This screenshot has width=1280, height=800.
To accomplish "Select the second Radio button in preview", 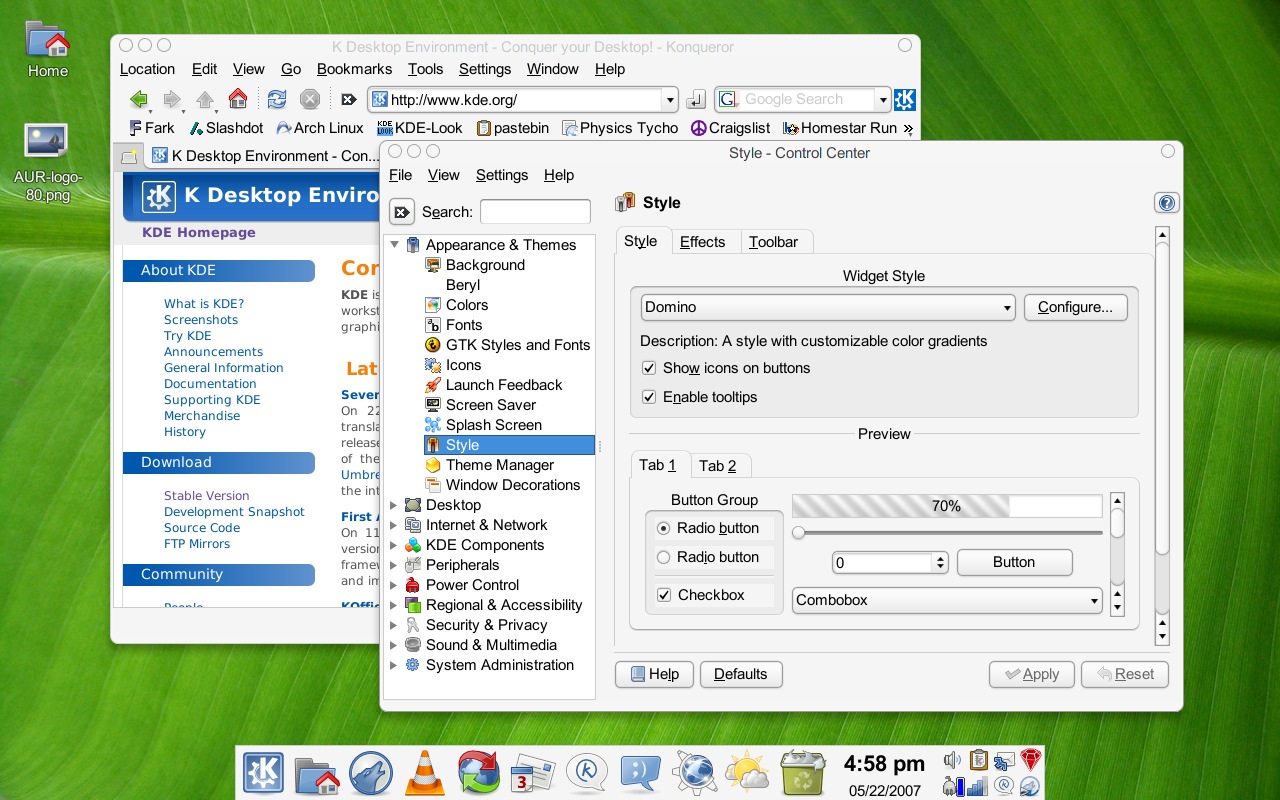I will click(663, 557).
